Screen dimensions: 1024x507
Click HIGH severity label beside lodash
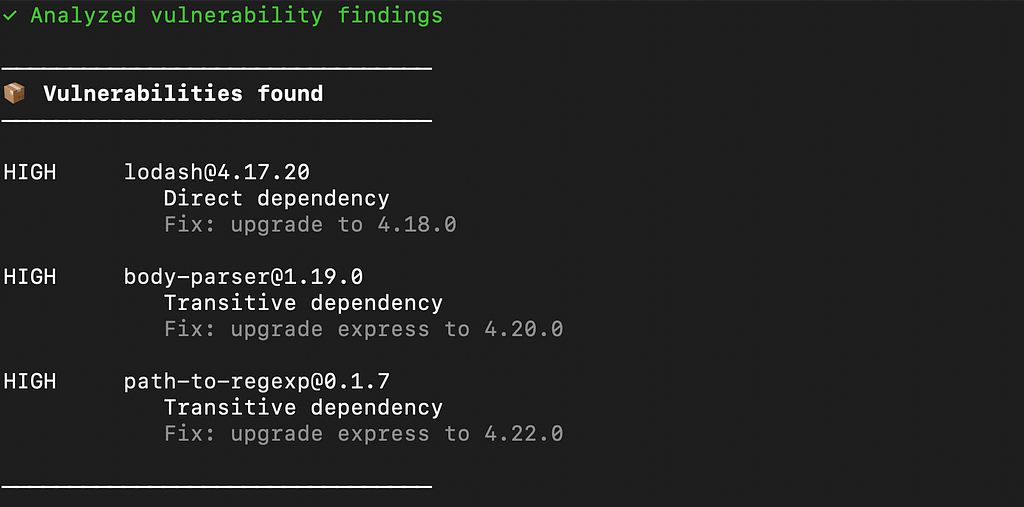[30, 172]
